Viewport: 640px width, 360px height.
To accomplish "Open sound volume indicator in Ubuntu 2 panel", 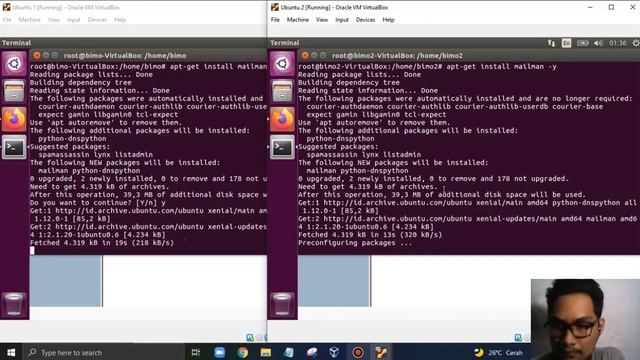I will pyautogui.click(x=598, y=43).
